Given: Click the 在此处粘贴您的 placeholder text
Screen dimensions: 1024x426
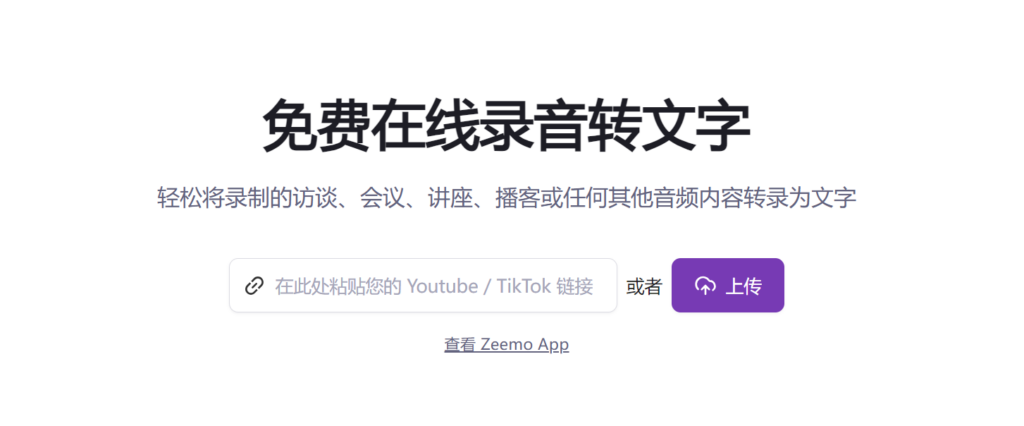Looking at the screenshot, I should (338, 286).
